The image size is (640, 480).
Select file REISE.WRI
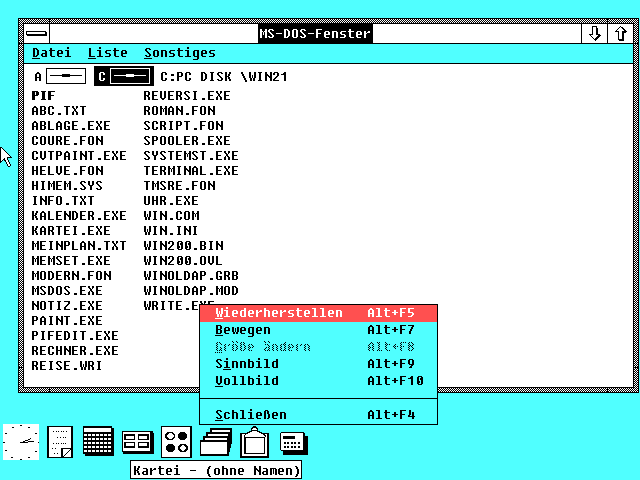coord(67,366)
